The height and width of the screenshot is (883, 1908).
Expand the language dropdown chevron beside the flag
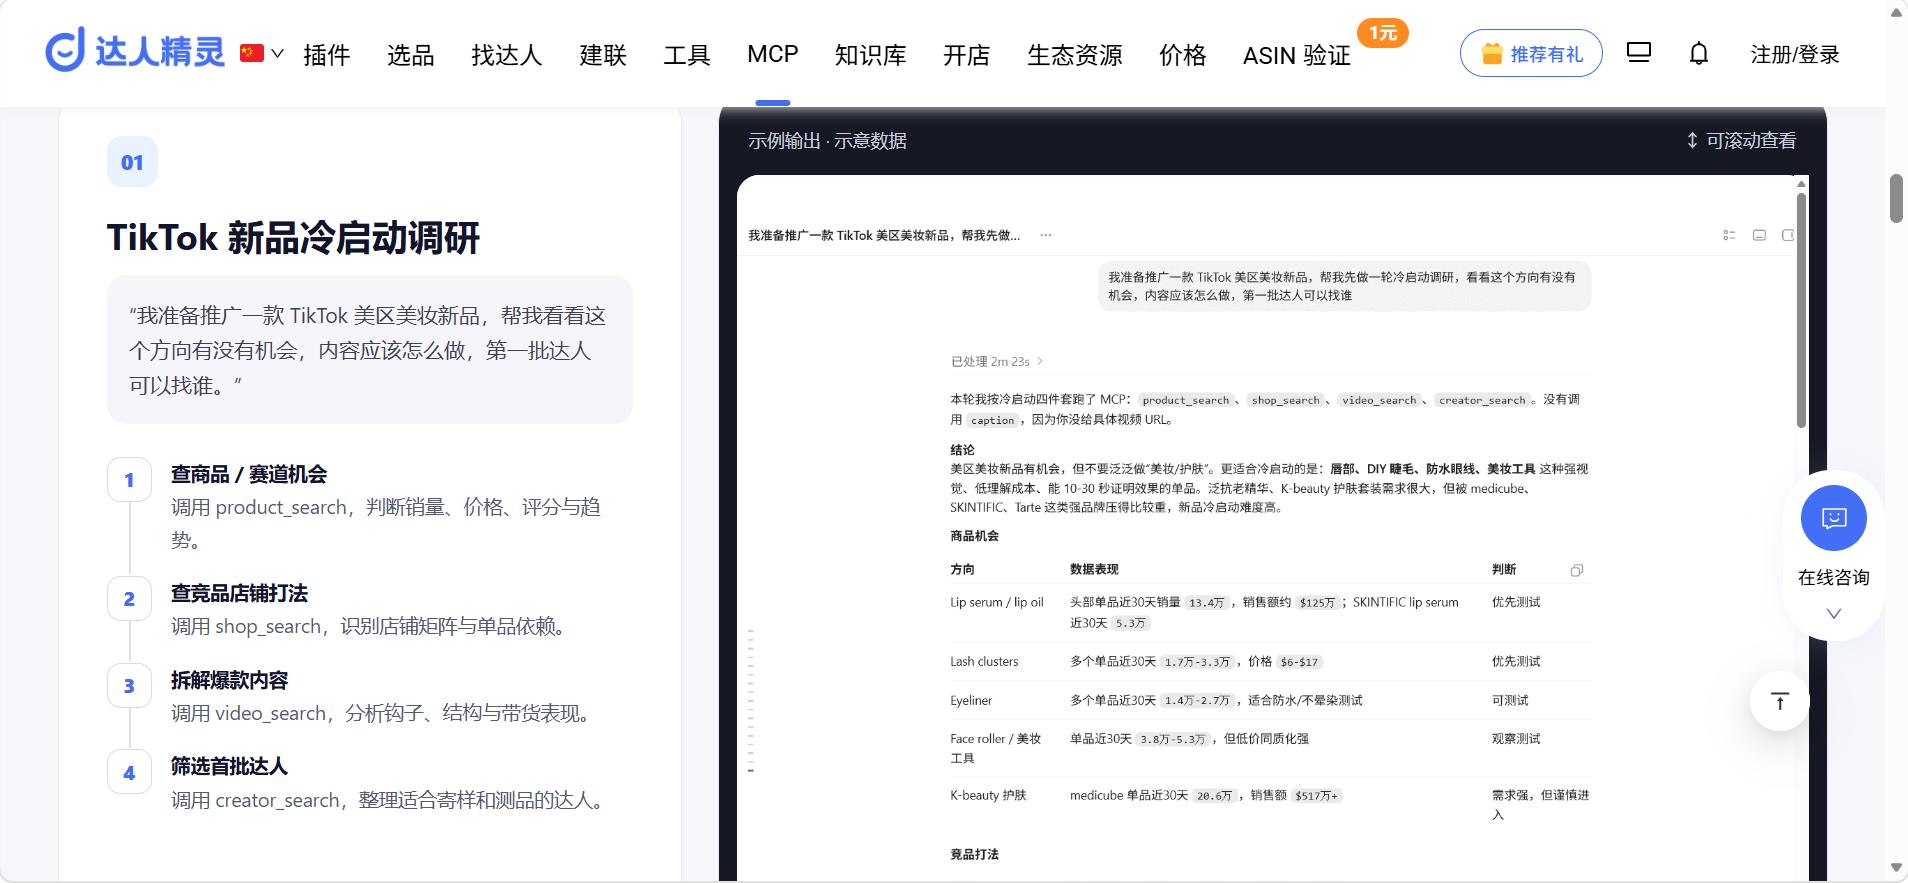[277, 53]
